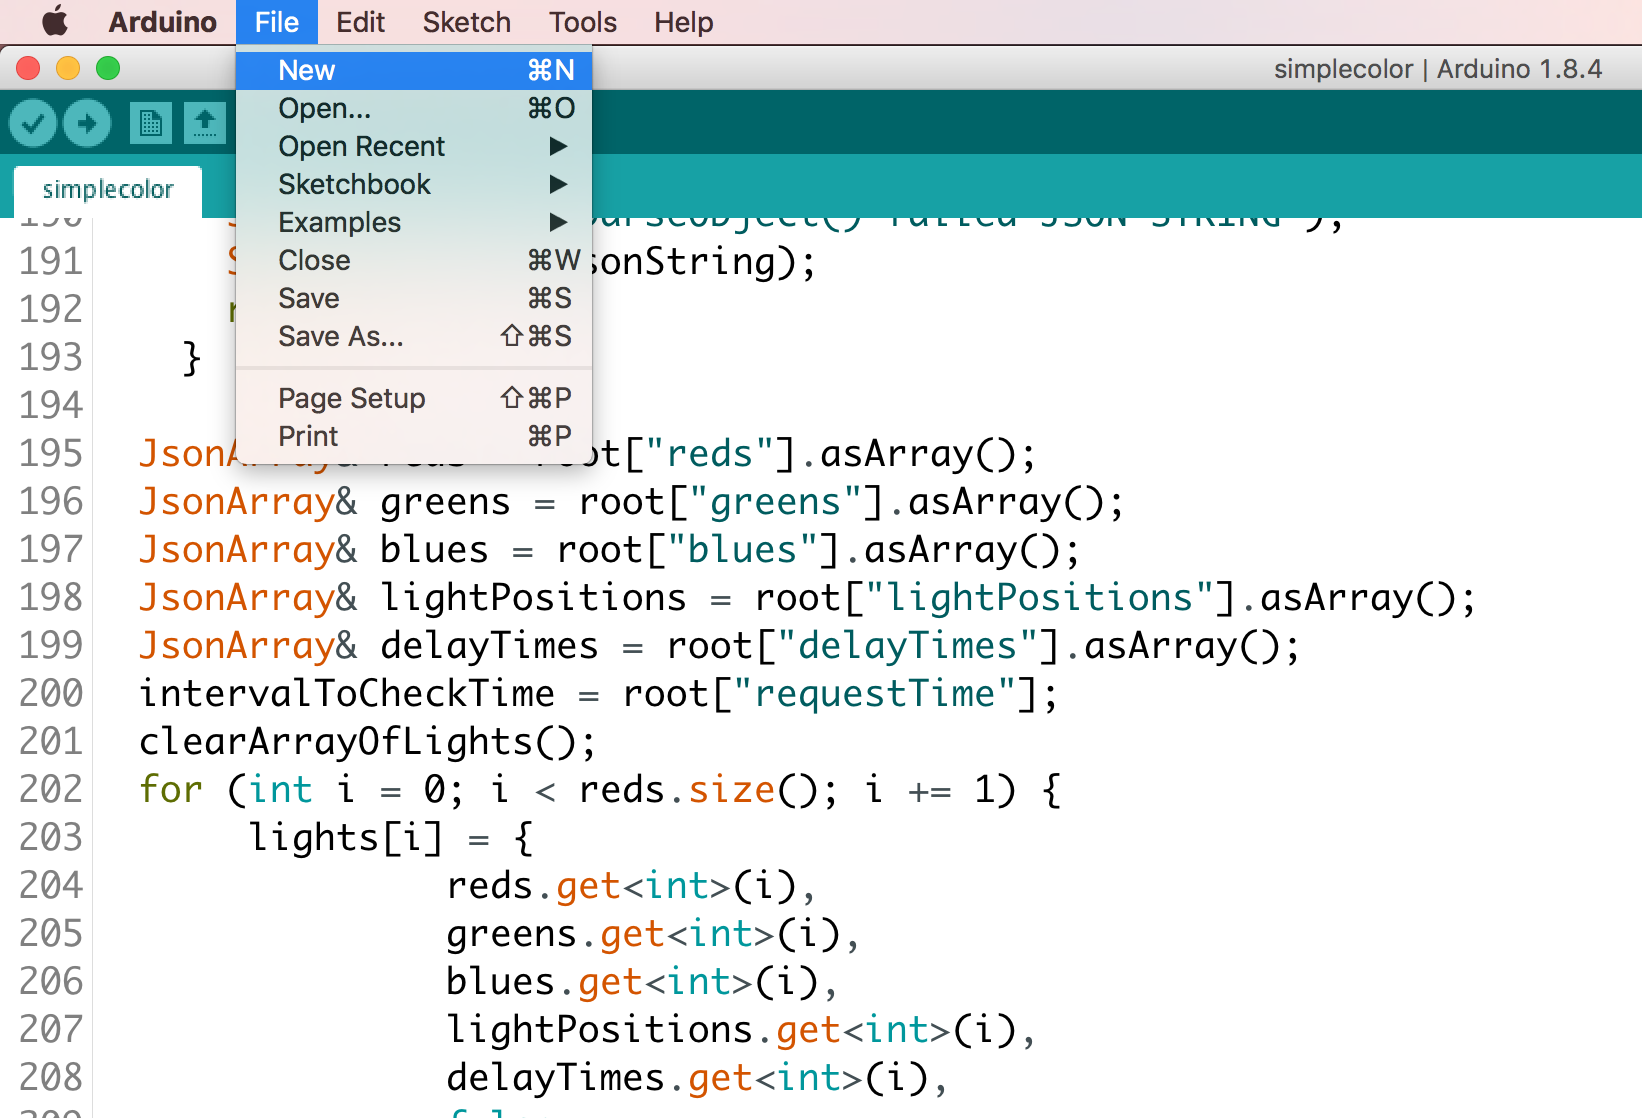The width and height of the screenshot is (1642, 1118).
Task: Click on greens.get<int>(i) in line 205
Action: [x=643, y=934]
